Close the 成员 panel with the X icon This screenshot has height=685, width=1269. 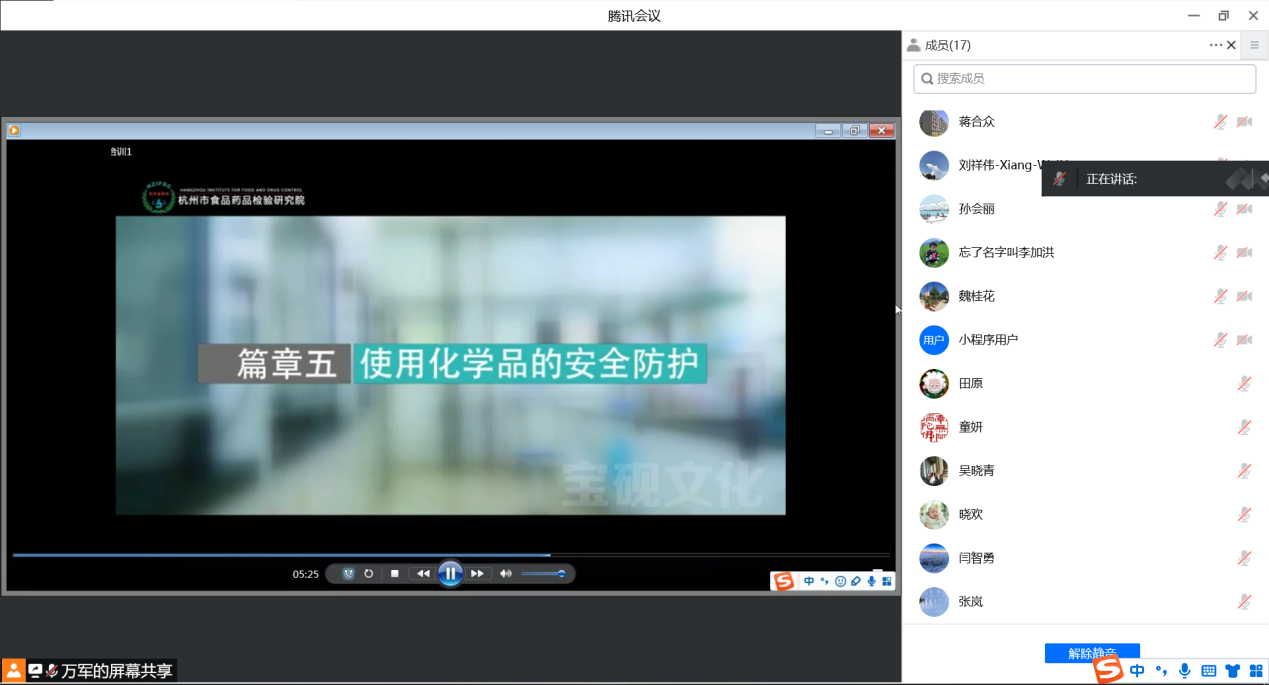1232,45
